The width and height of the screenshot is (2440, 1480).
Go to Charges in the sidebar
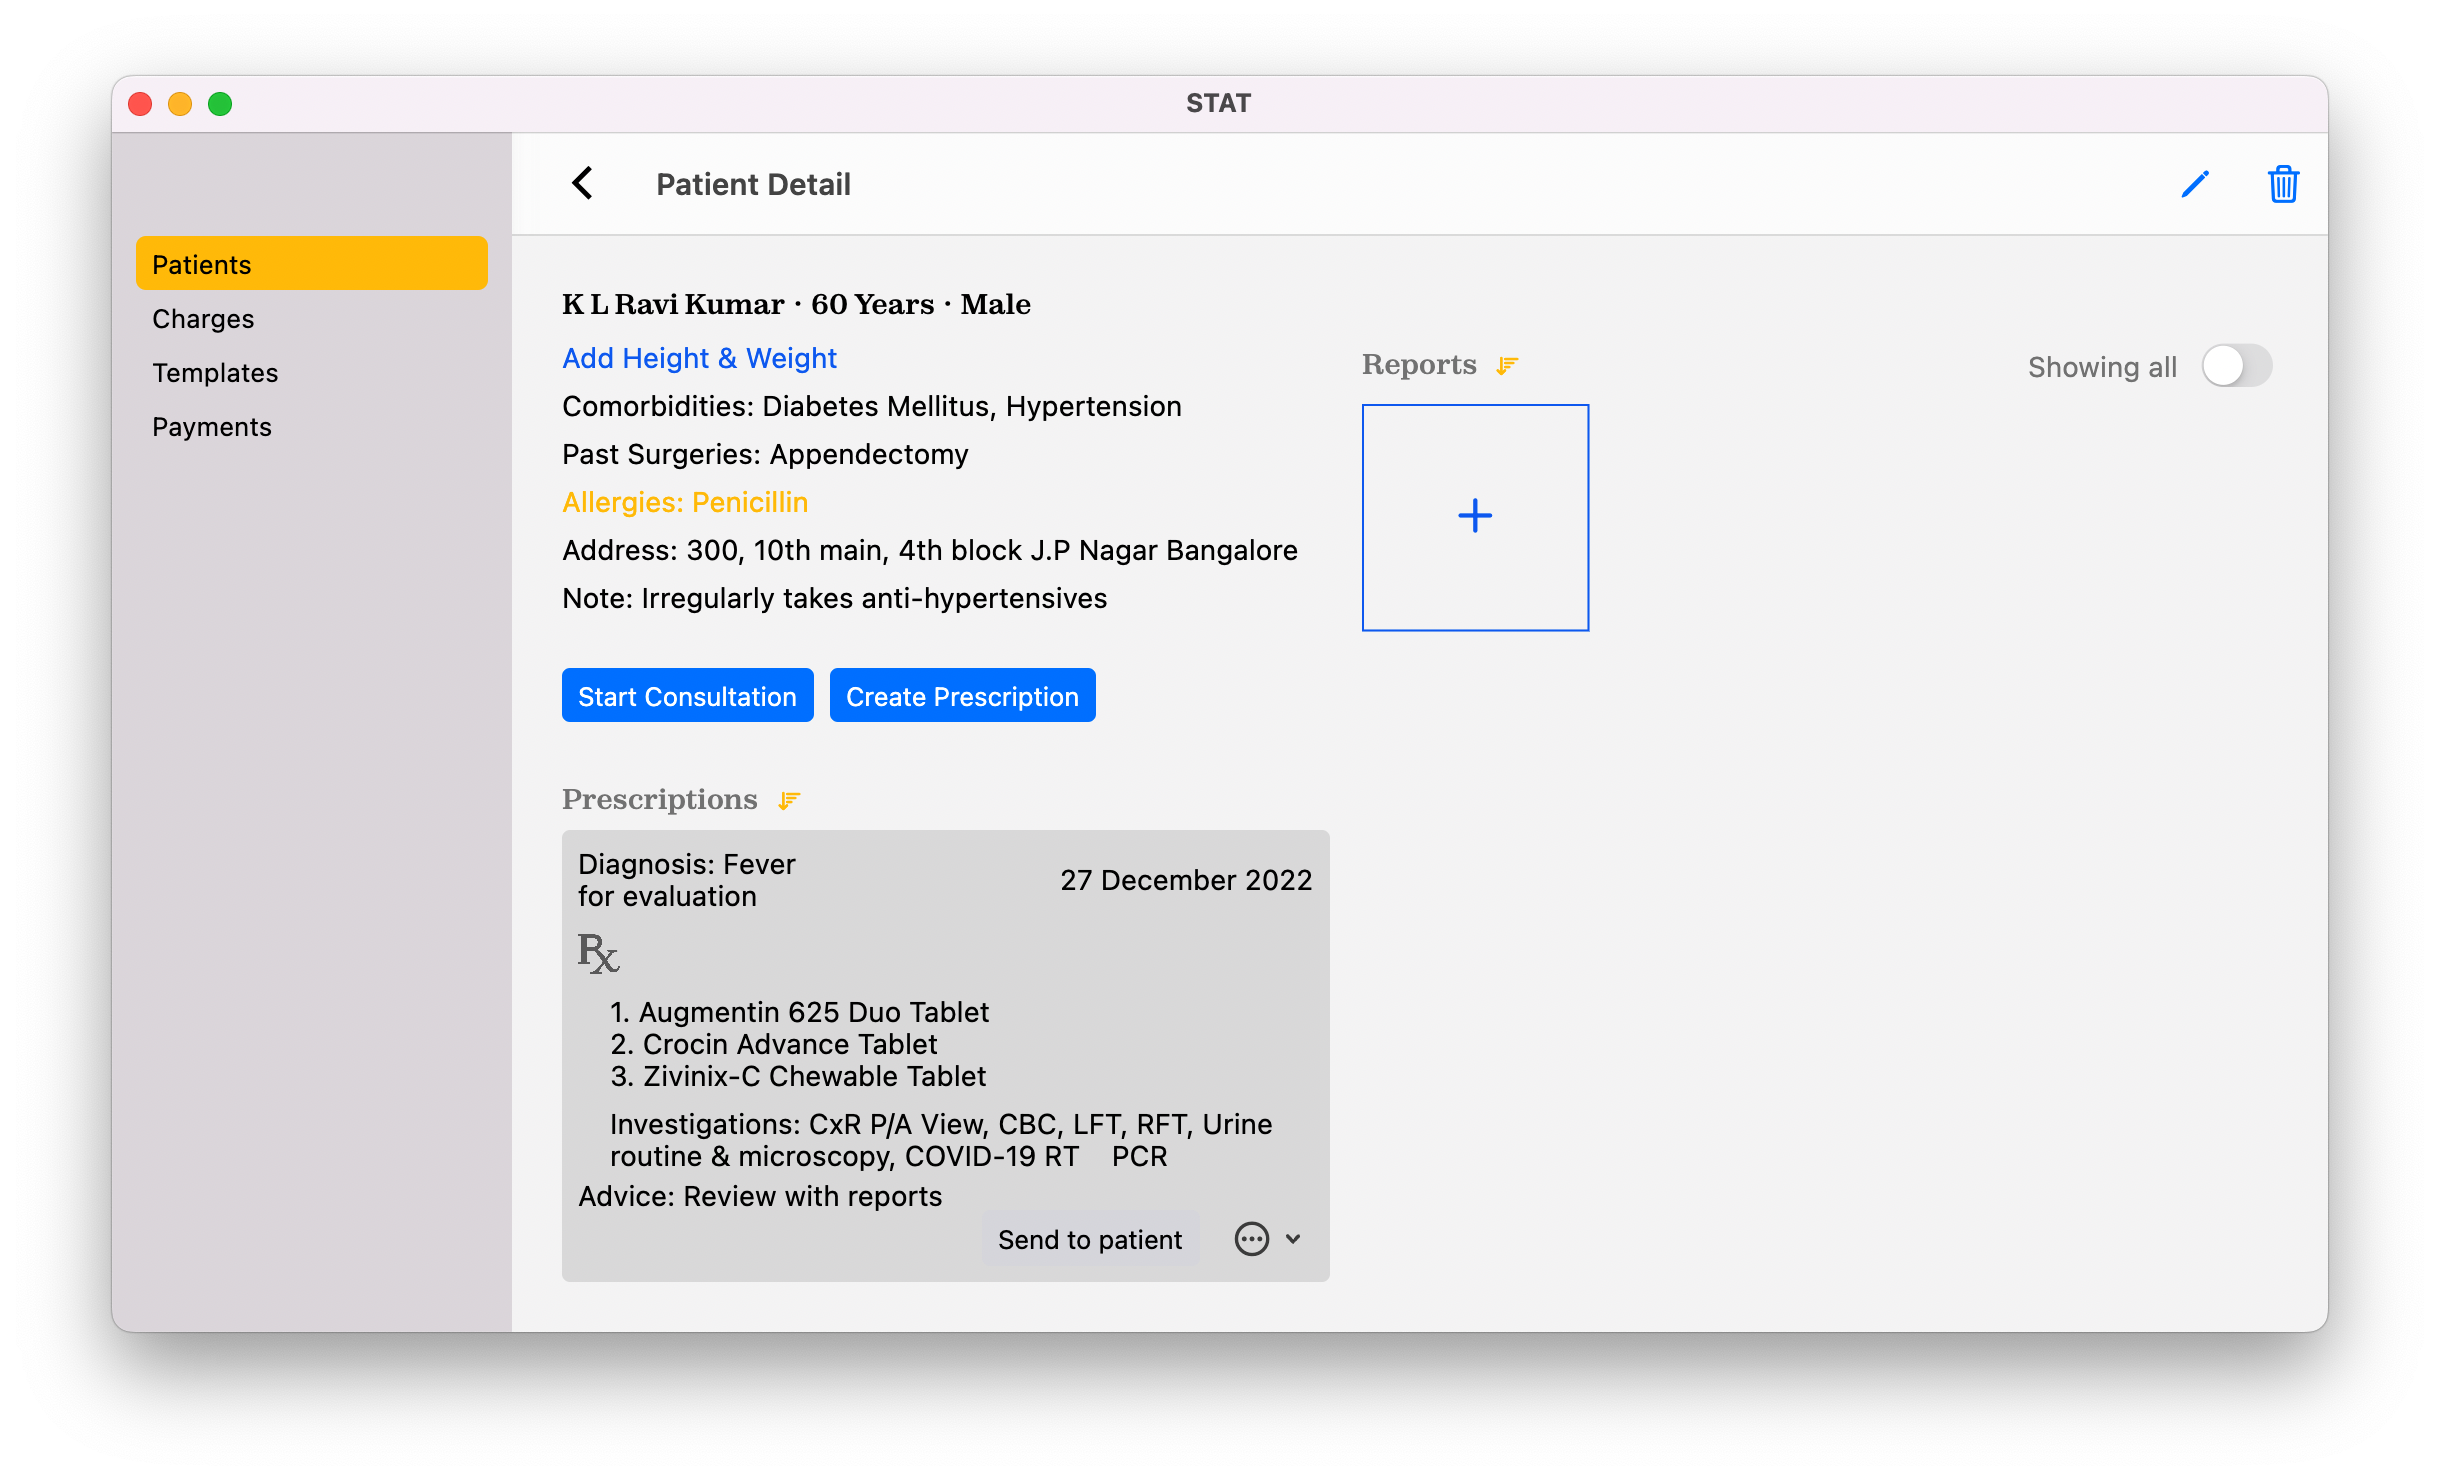pyautogui.click(x=203, y=318)
